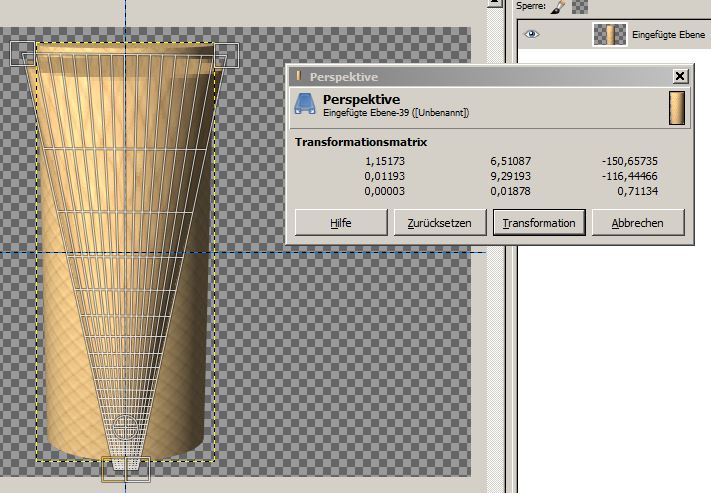Image resolution: width=711 pixels, height=493 pixels.
Task: Click the circular transform center pivot
Action: tap(125, 427)
